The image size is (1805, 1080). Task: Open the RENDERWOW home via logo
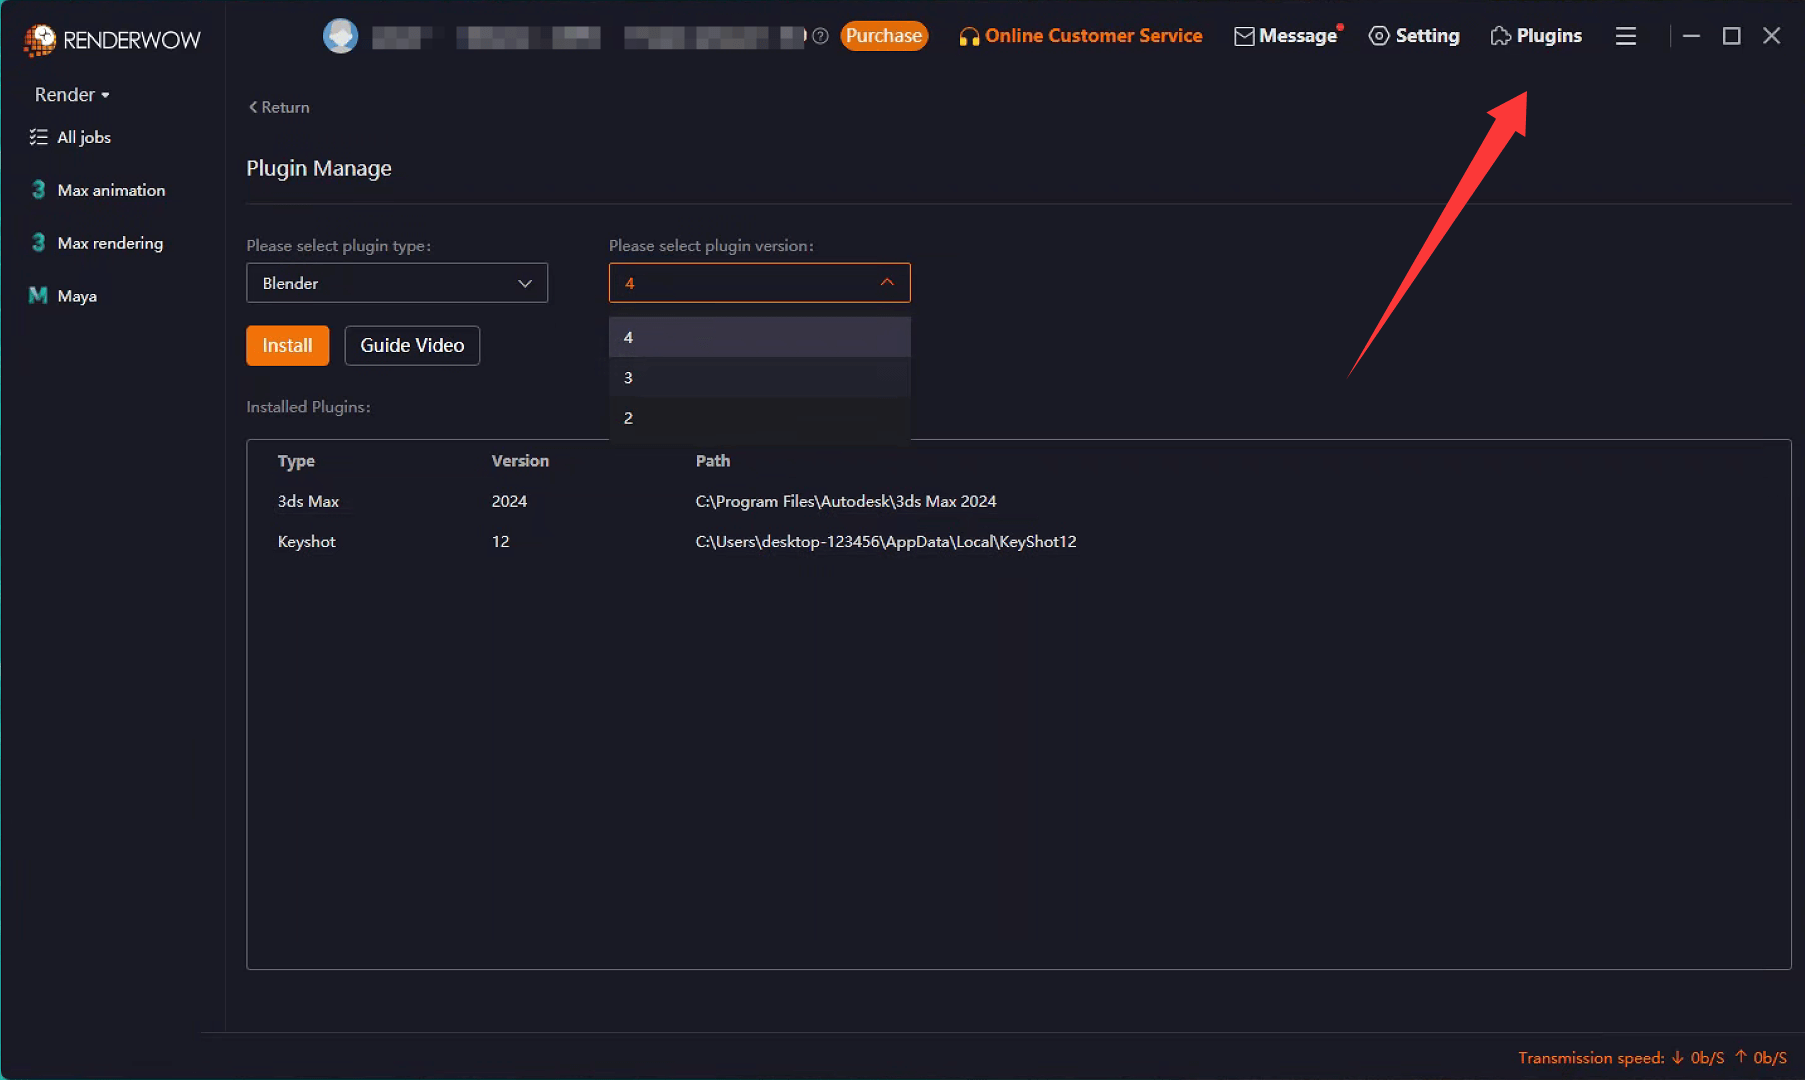(110, 40)
